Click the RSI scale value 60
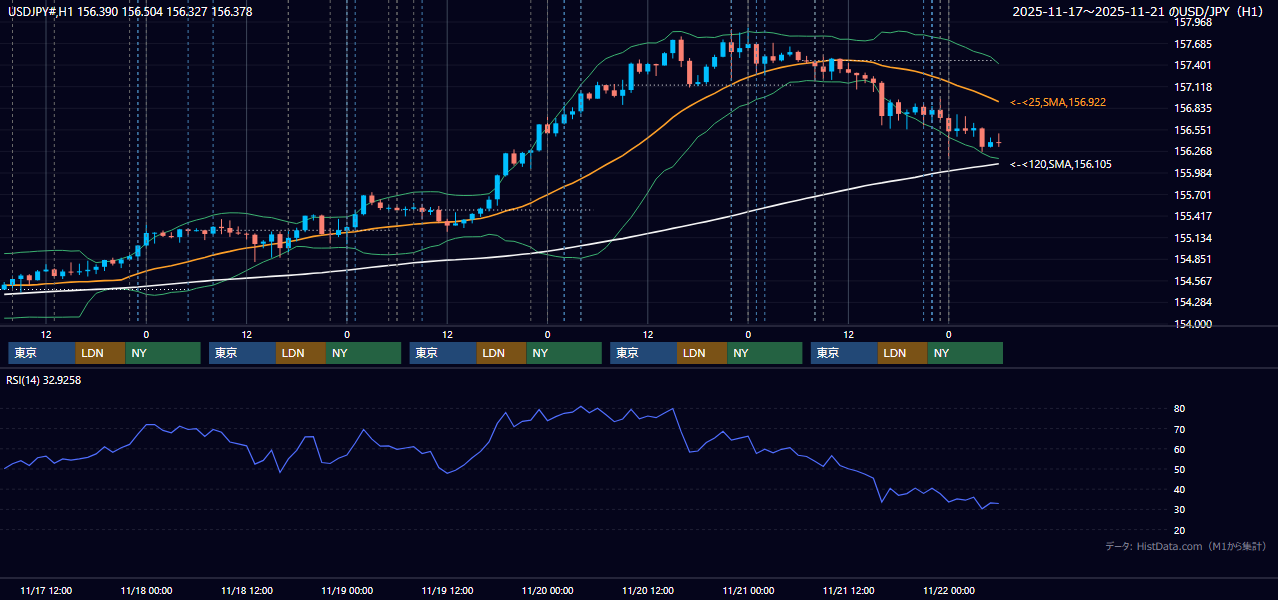 coord(1180,449)
